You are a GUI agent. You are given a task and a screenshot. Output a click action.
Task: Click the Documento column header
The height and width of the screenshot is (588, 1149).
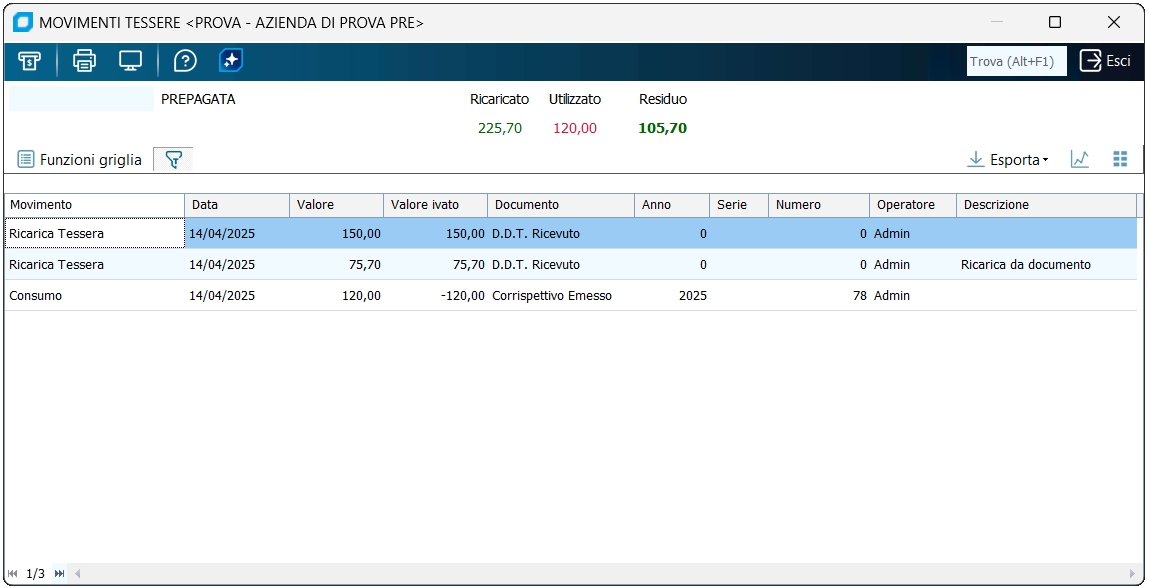(x=561, y=205)
